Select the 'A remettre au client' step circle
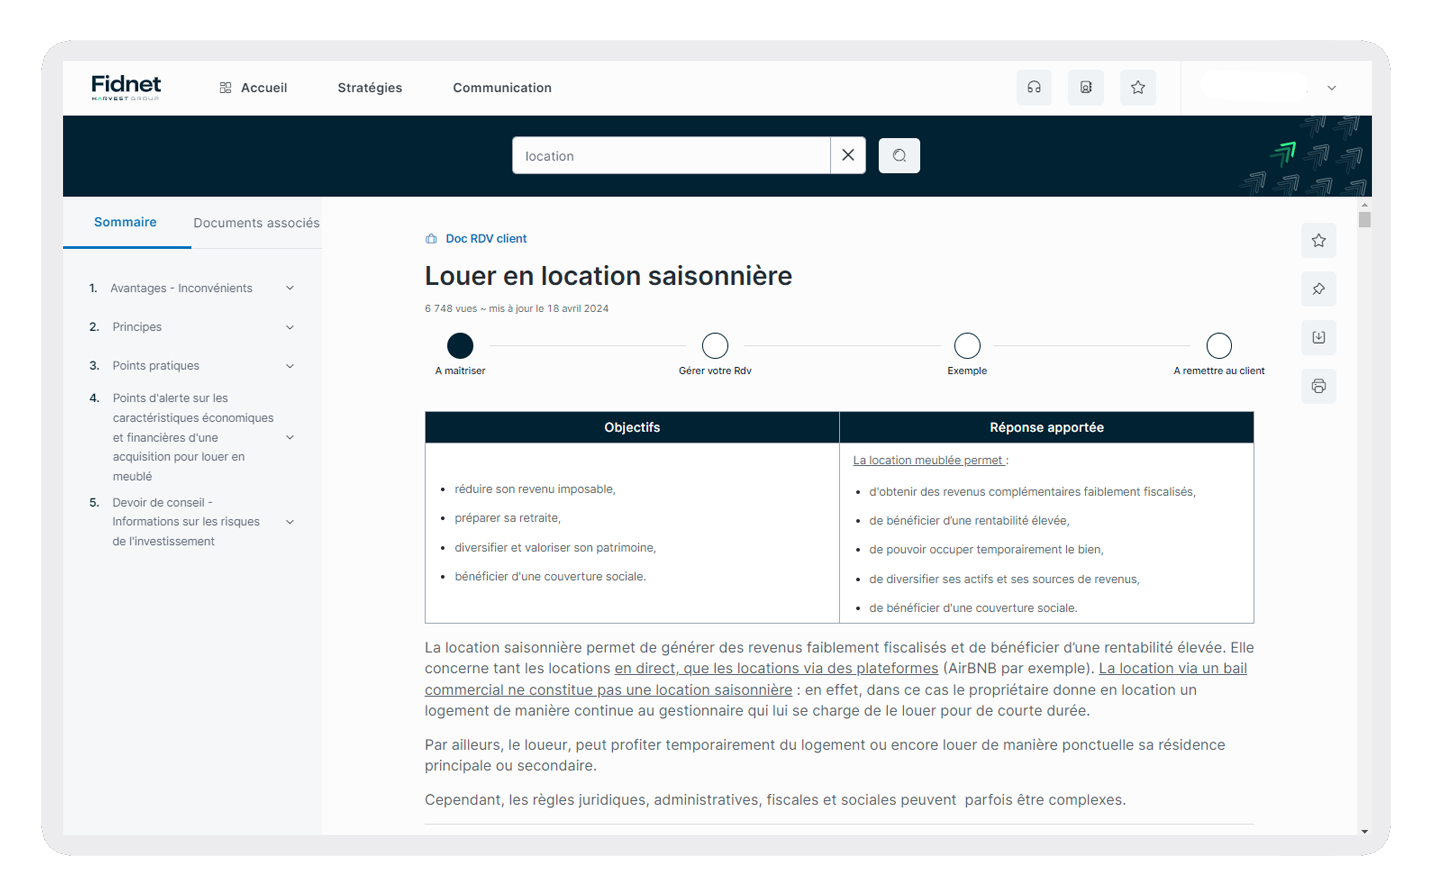This screenshot has width=1435, height=896. [x=1219, y=345]
